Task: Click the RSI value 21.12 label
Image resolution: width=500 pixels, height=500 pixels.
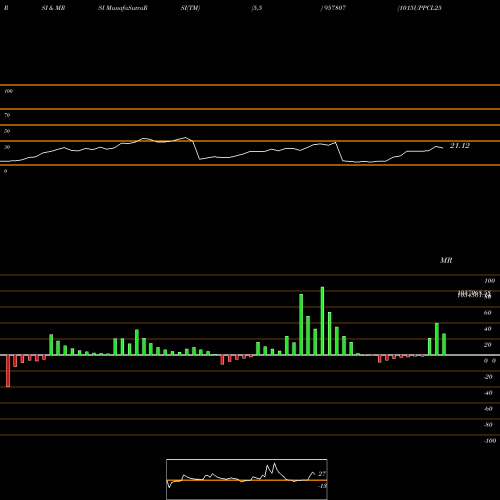Action: pyautogui.click(x=460, y=146)
